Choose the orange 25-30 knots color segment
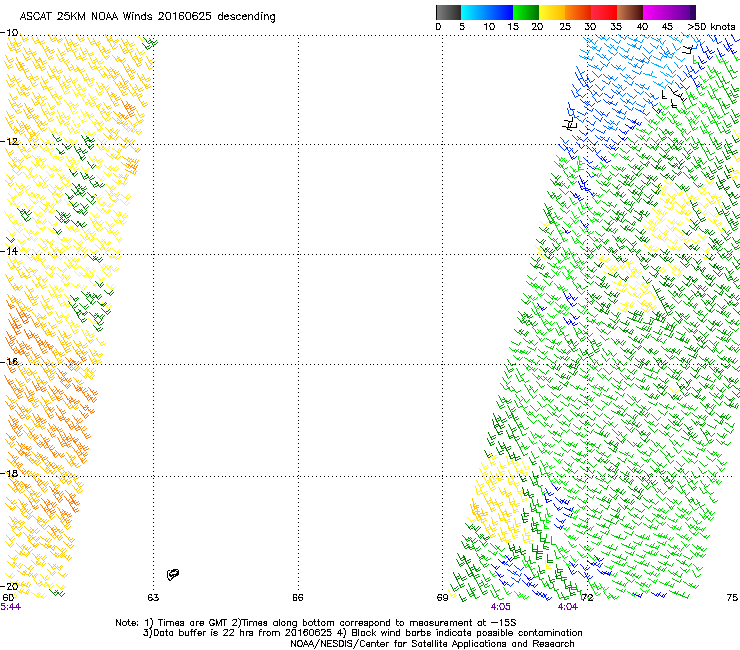Screen dimensions: 740x650 coord(578,12)
